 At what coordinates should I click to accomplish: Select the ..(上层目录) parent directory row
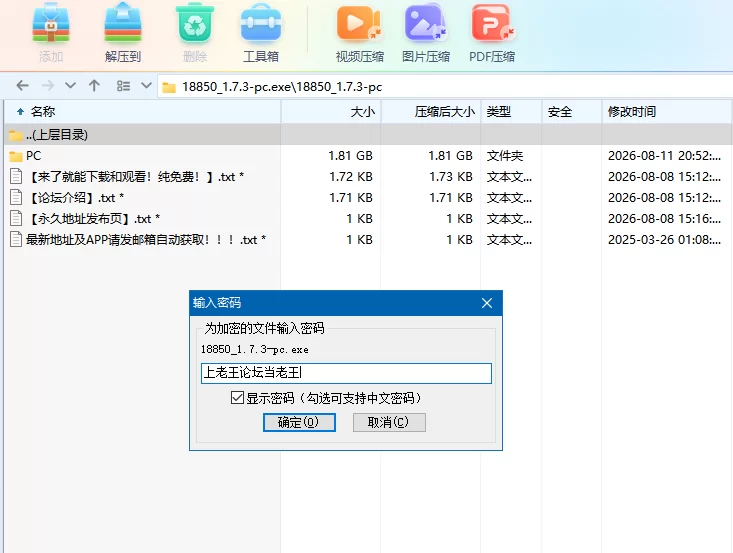pos(368,135)
